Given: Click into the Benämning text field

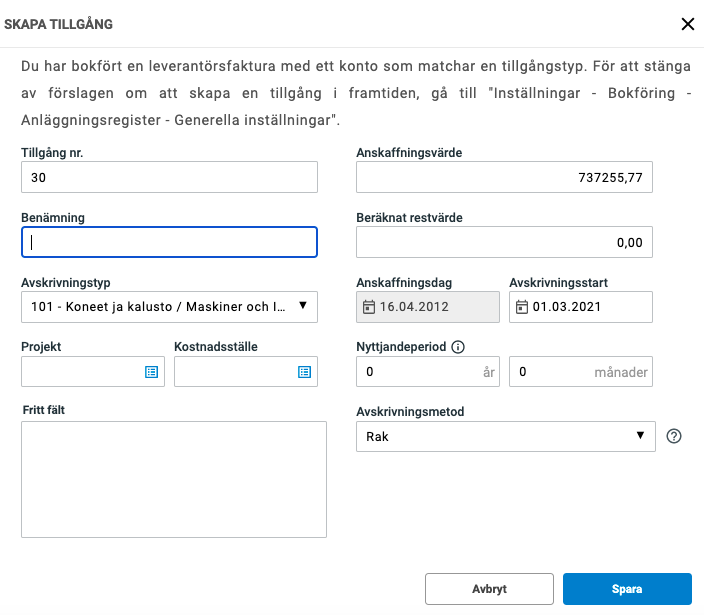Looking at the screenshot, I should tap(169, 242).
